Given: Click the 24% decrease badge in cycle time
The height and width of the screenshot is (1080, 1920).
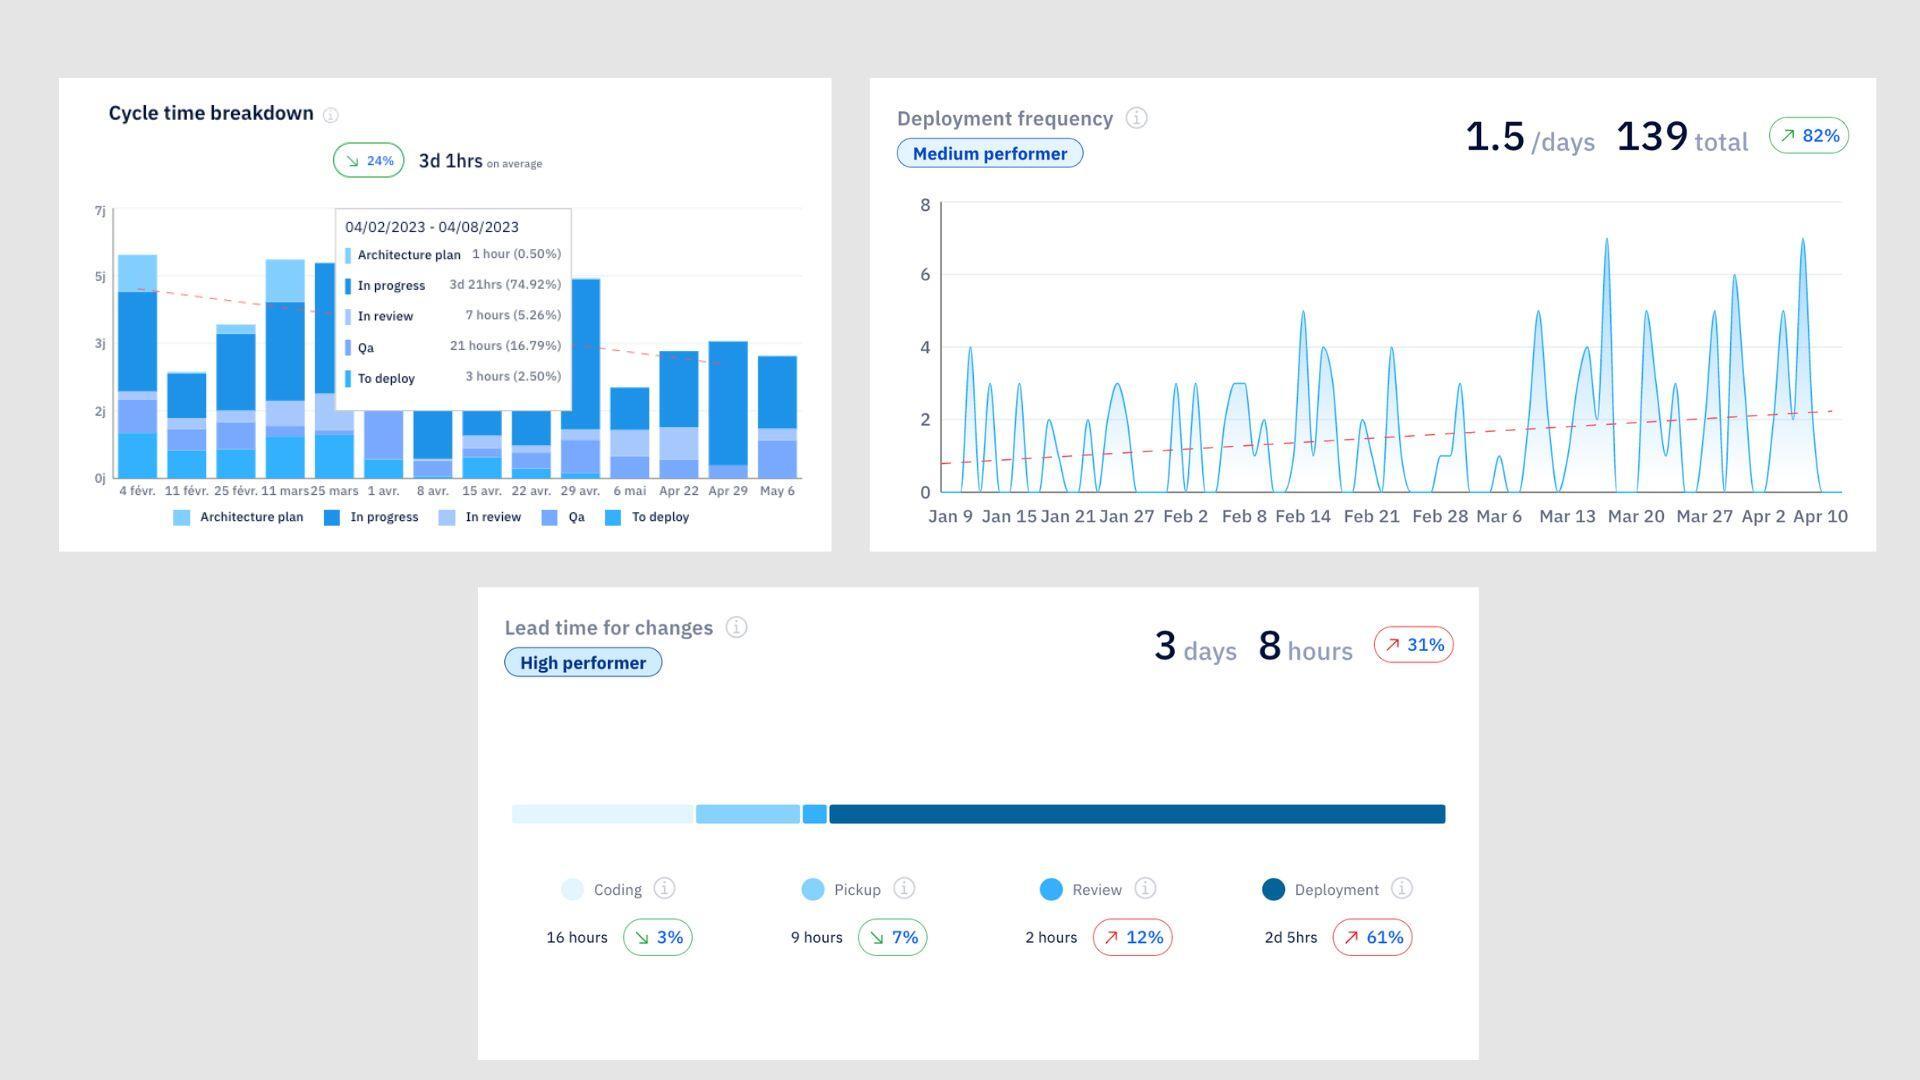Looking at the screenshot, I should click(368, 160).
